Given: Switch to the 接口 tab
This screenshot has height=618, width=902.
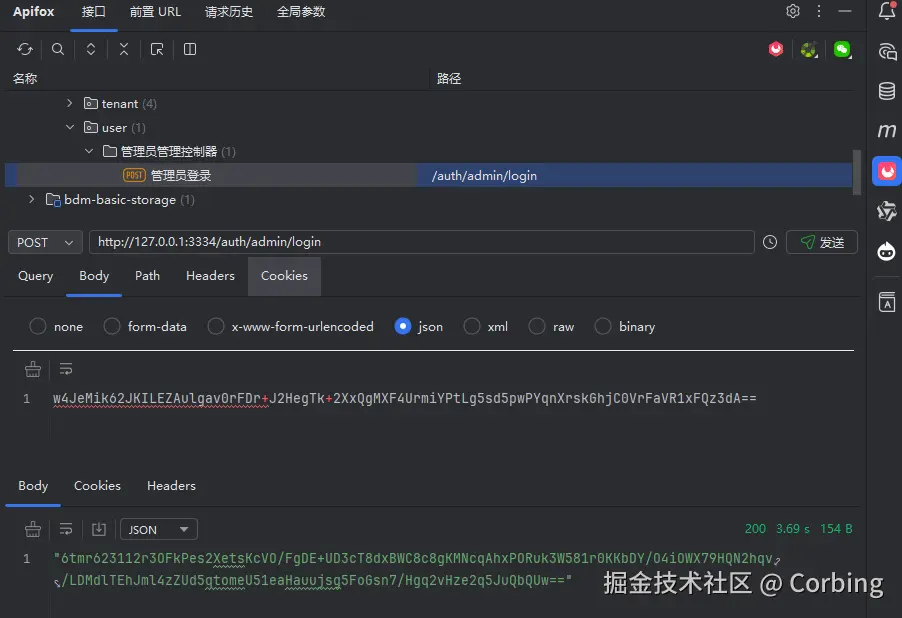Looking at the screenshot, I should pyautogui.click(x=94, y=12).
